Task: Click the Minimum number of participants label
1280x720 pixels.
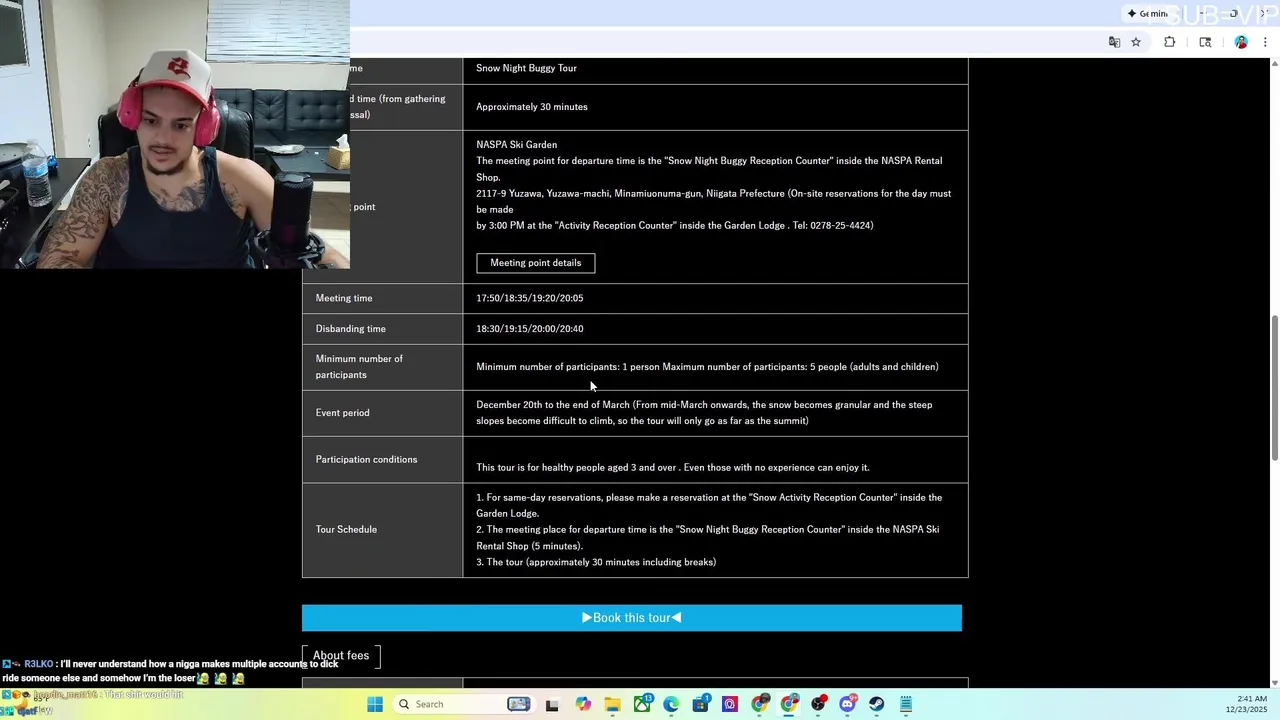Action: point(359,367)
